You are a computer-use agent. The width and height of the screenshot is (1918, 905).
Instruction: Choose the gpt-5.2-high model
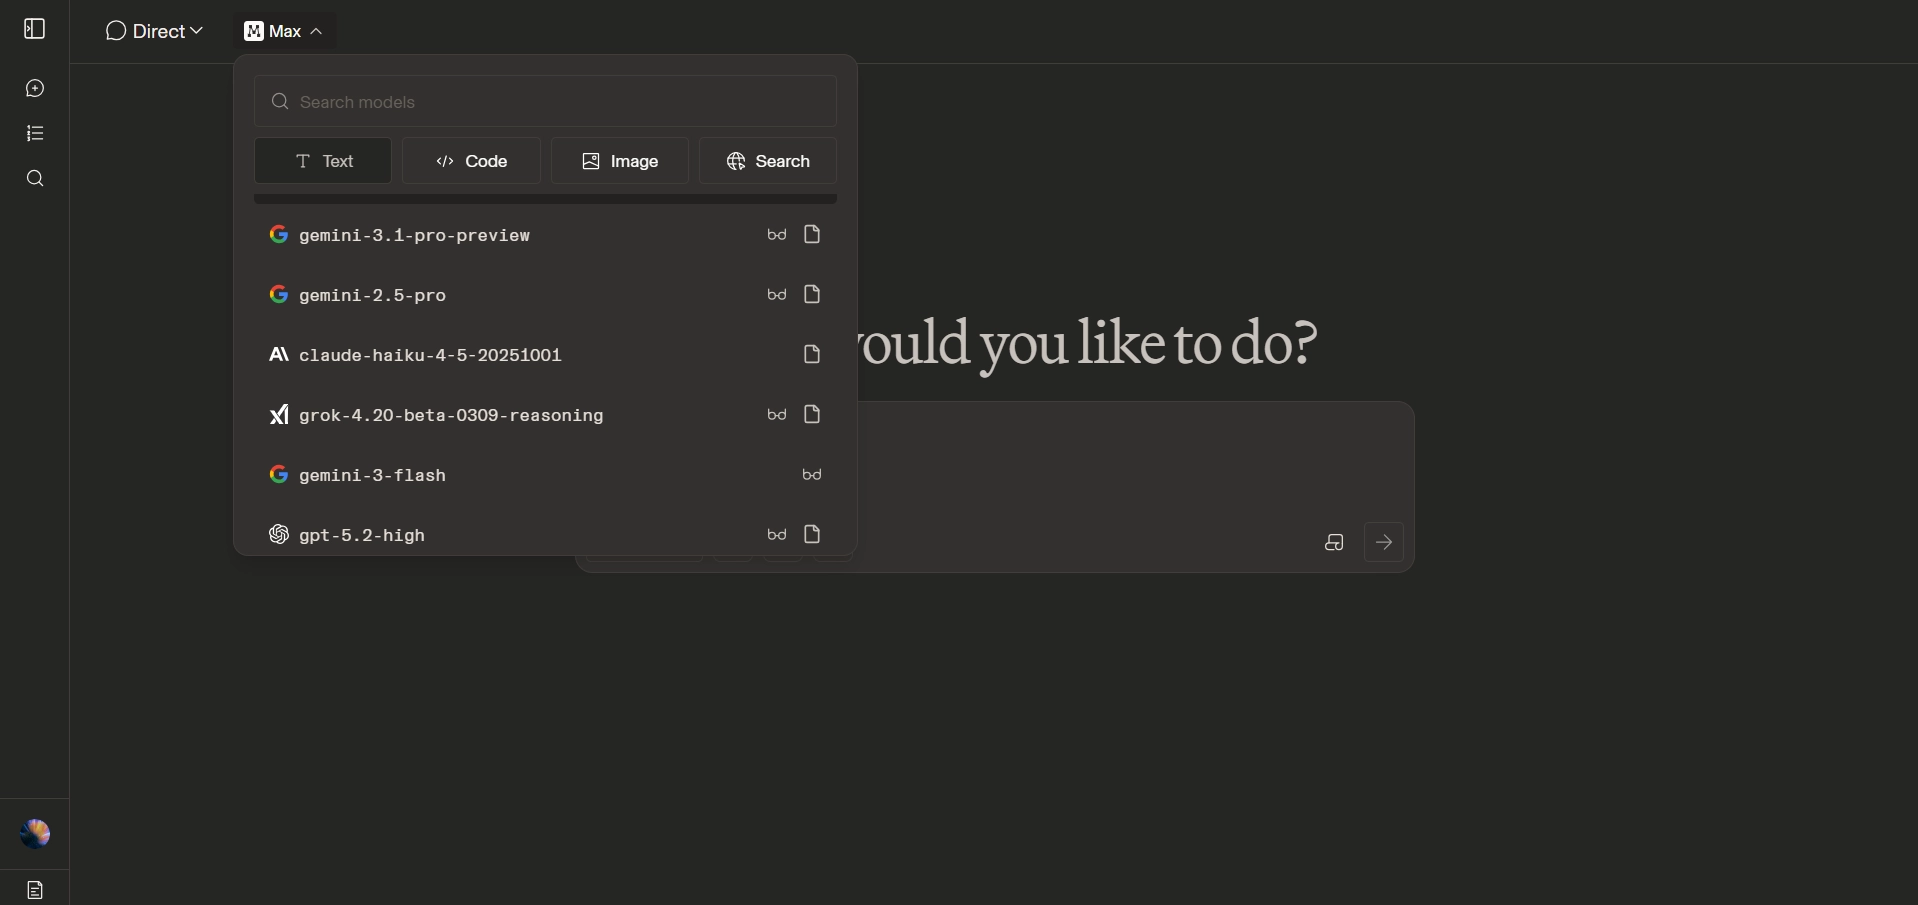[x=545, y=533]
